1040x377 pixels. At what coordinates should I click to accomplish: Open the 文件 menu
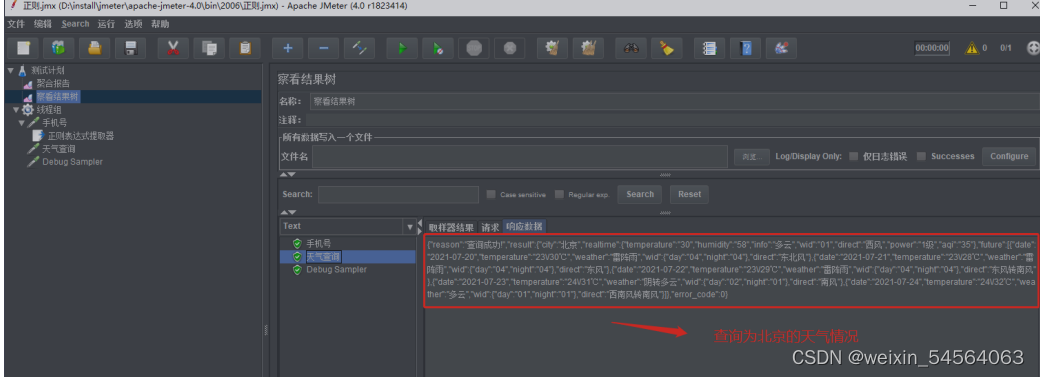click(16, 24)
